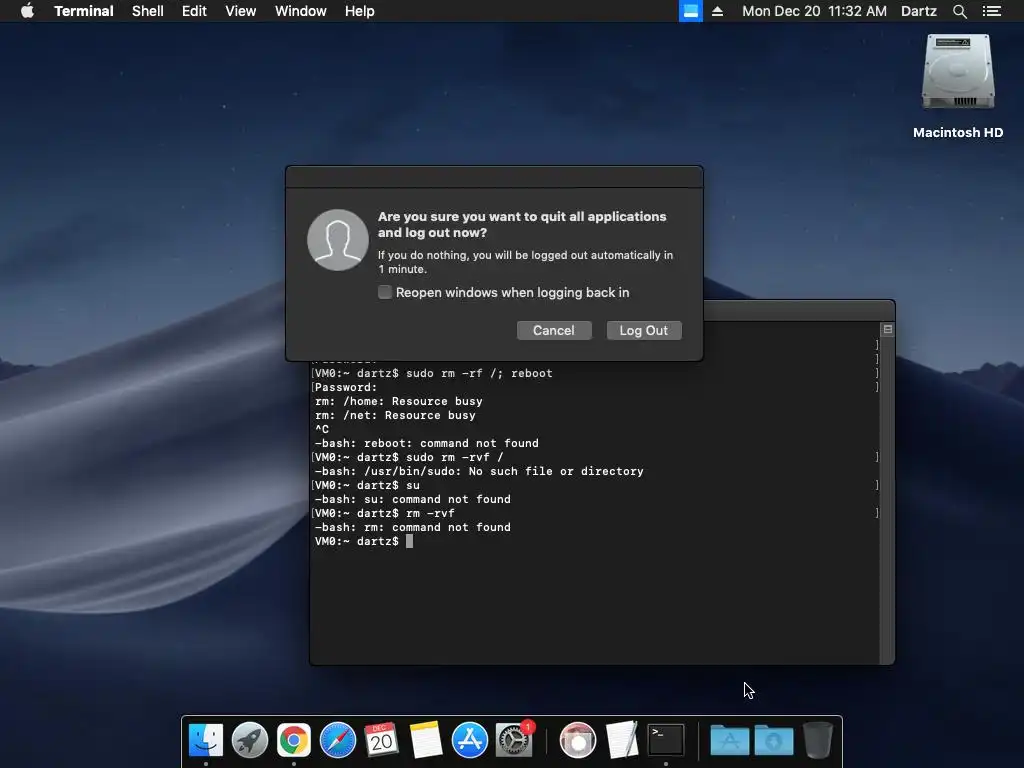Click the Log Out button
The image size is (1024, 768).
click(x=644, y=330)
